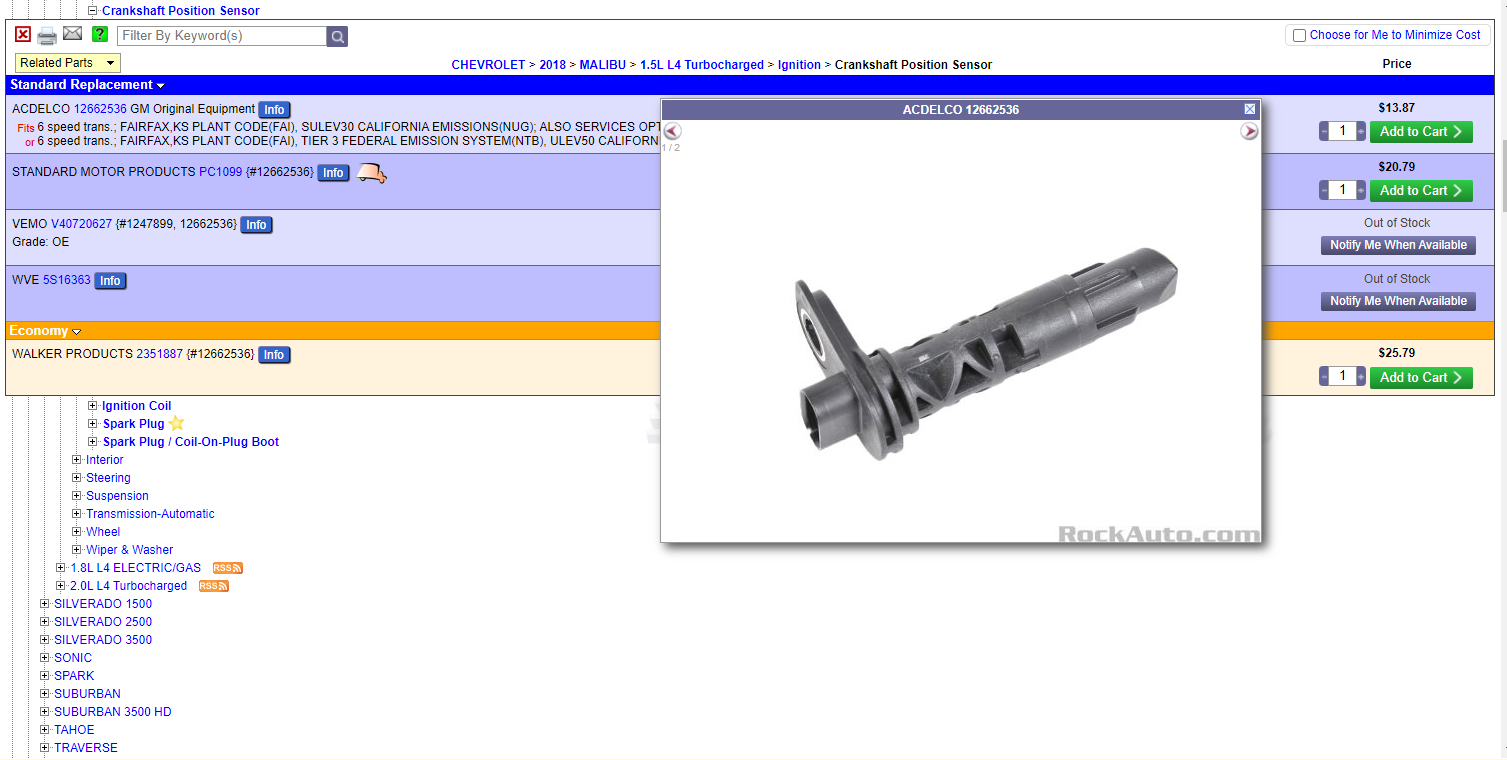Expand the Interior category
The image size is (1507, 760).
pyautogui.click(x=77, y=460)
